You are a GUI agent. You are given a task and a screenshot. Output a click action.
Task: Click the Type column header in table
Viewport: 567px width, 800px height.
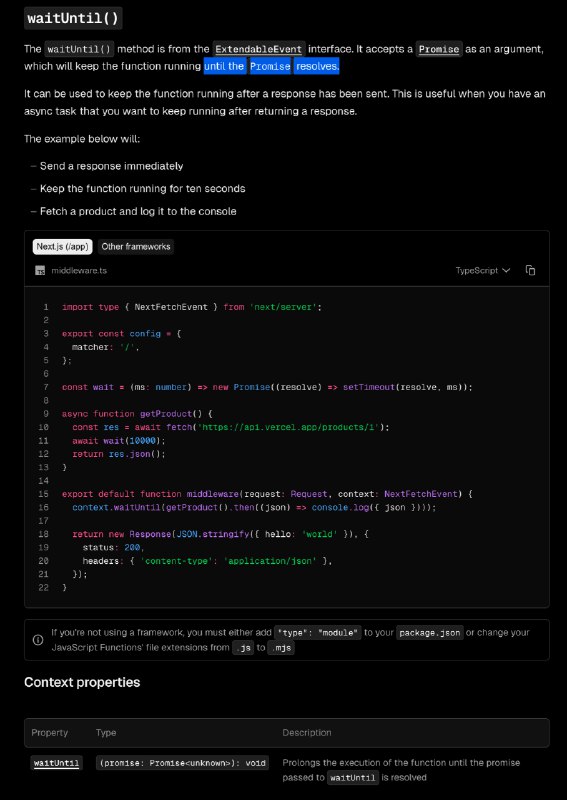point(106,733)
